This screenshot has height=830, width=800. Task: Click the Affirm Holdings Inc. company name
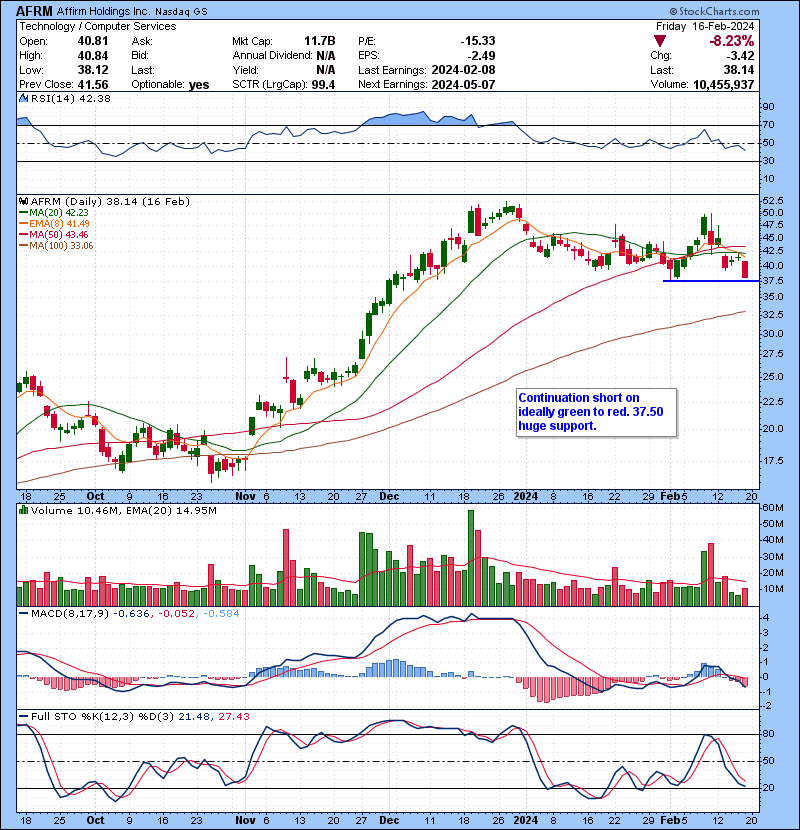click(103, 11)
